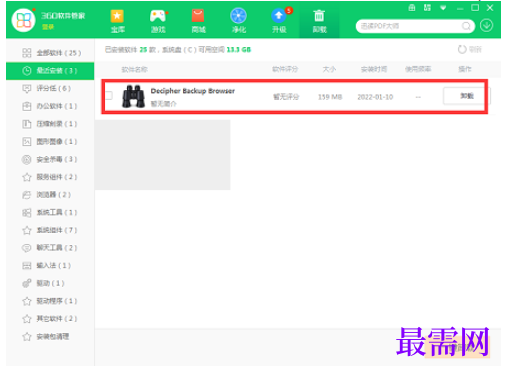
Task: Click the 暂无简介 description text
Action: pos(163,104)
